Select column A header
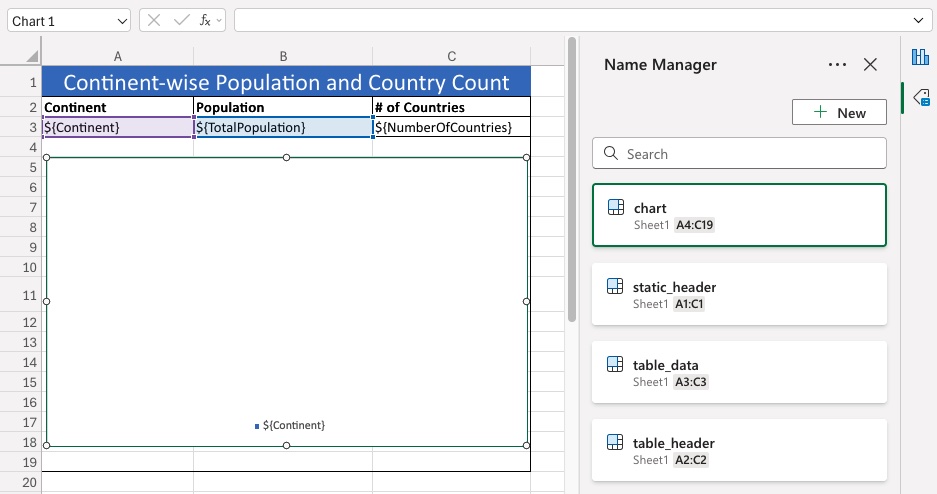 (118, 57)
